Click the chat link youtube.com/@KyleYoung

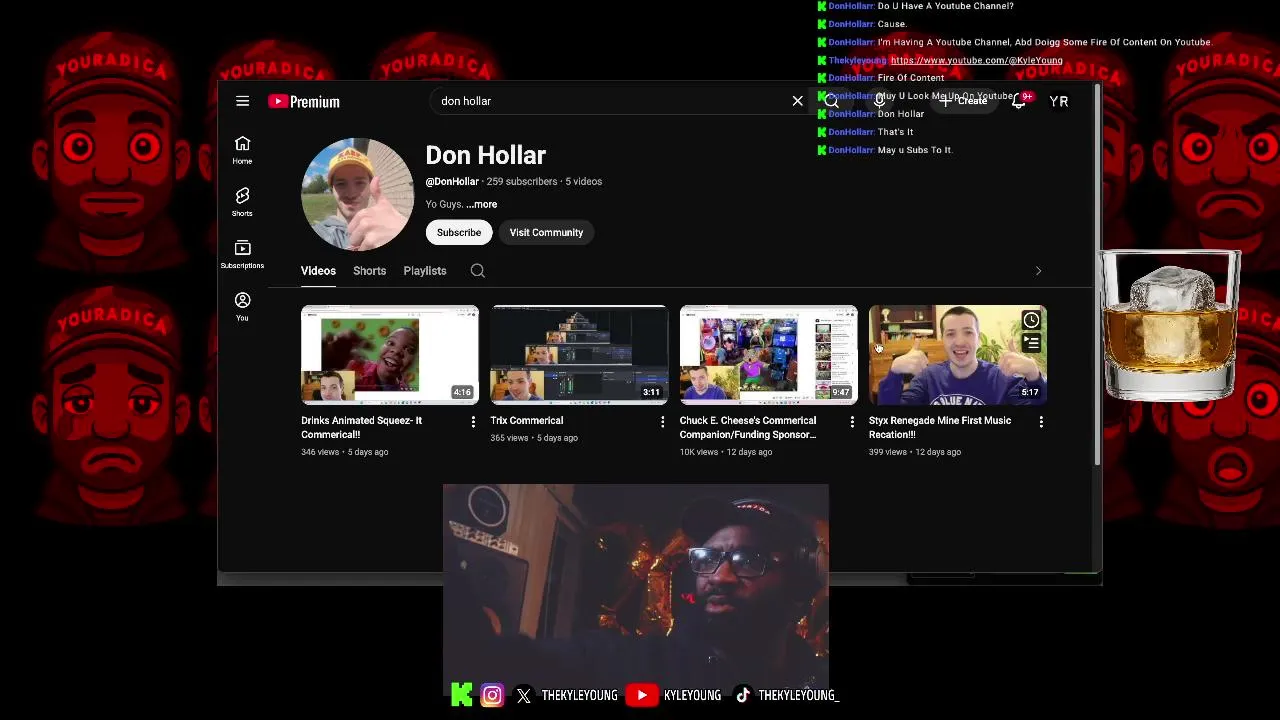(977, 60)
